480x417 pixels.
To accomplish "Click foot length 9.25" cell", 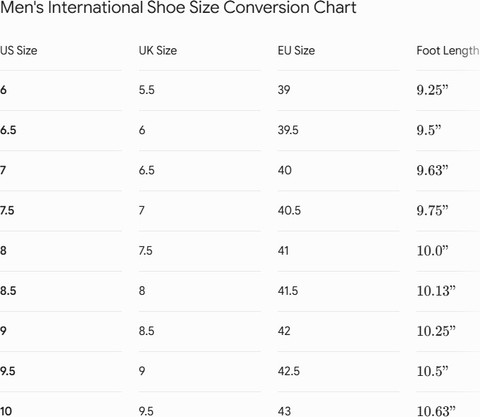I will (433, 90).
